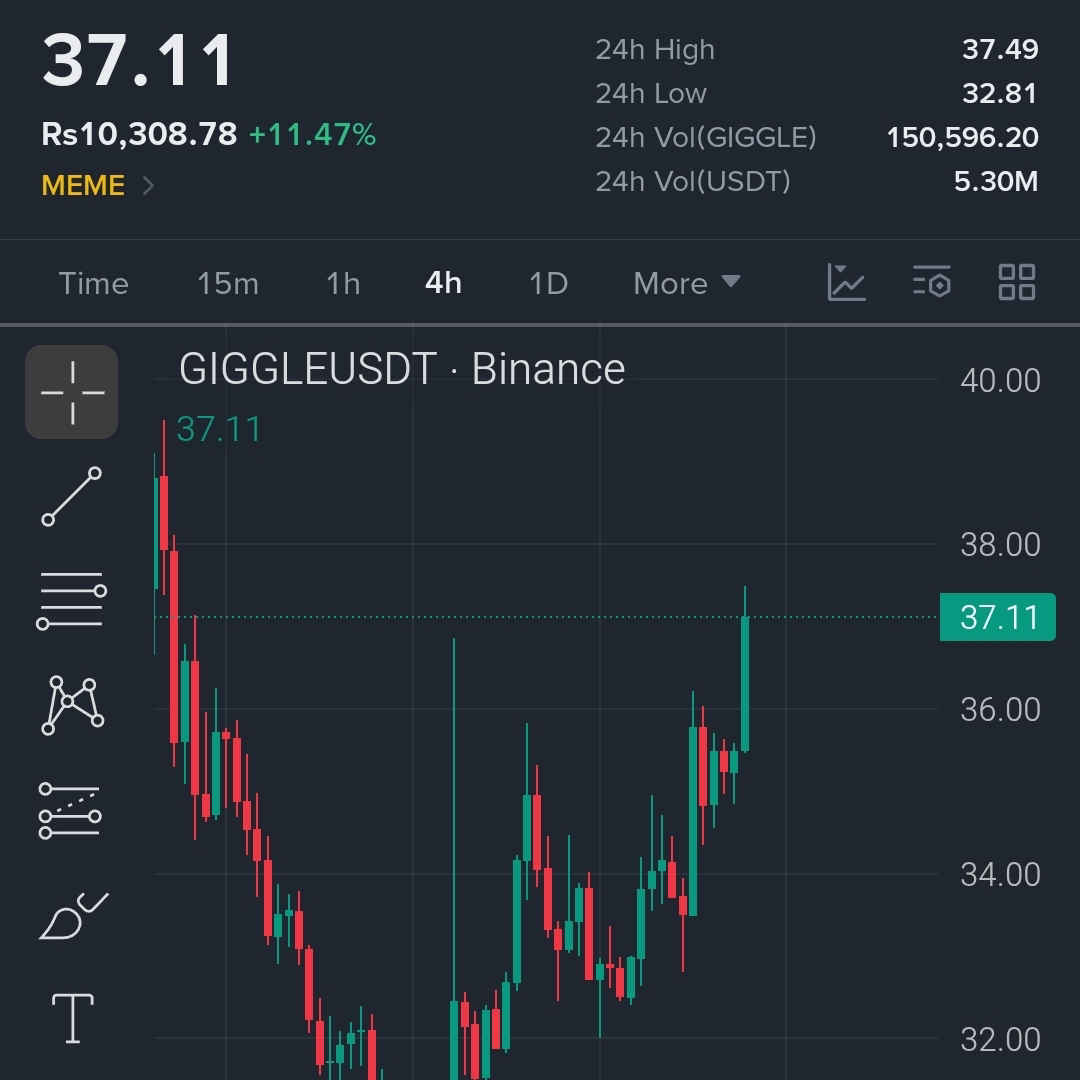Image resolution: width=1080 pixels, height=1080 pixels.
Task: Click the chevron next to MEME
Action: pyautogui.click(x=148, y=185)
